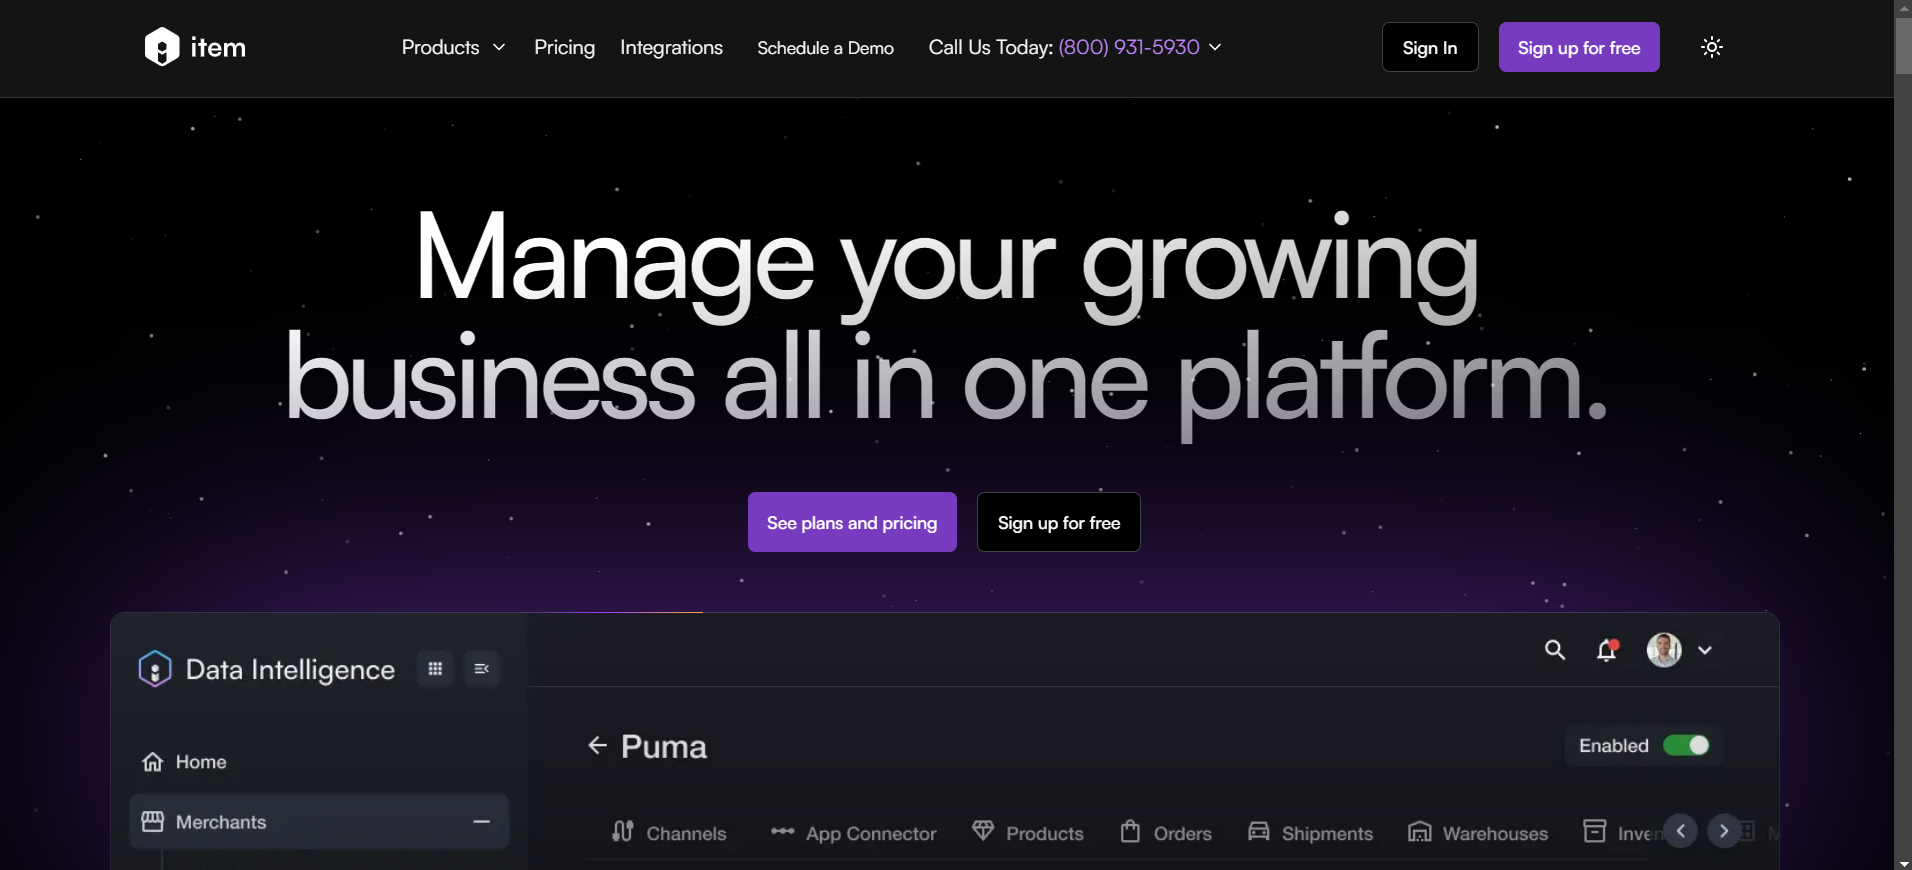Click the apps grid icon
Image resolution: width=1912 pixels, height=870 pixels.
point(435,669)
